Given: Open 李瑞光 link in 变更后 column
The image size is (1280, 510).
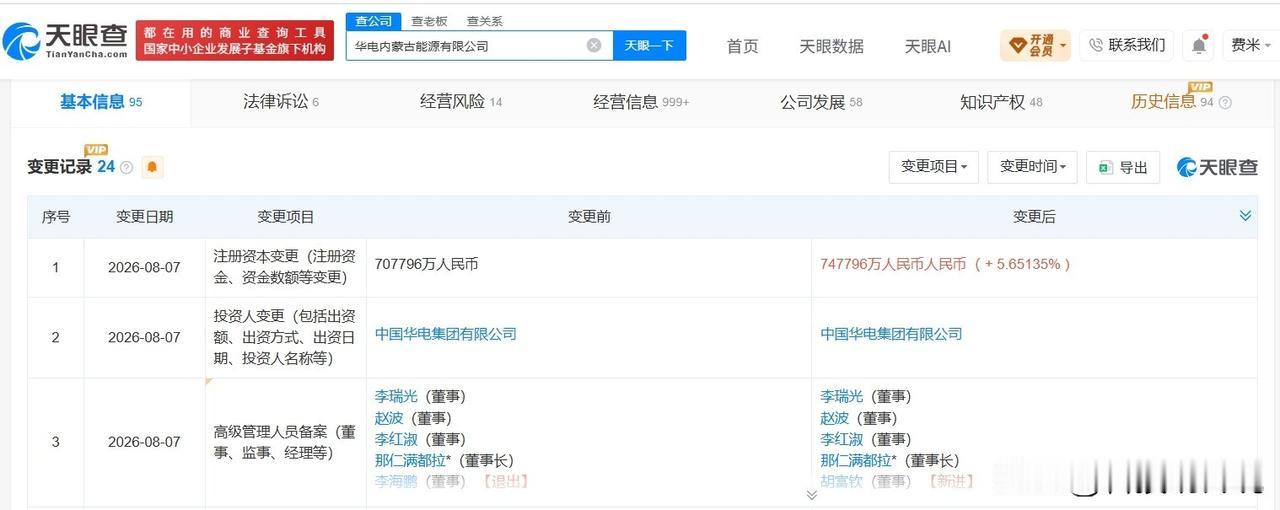Looking at the screenshot, I should click(841, 396).
